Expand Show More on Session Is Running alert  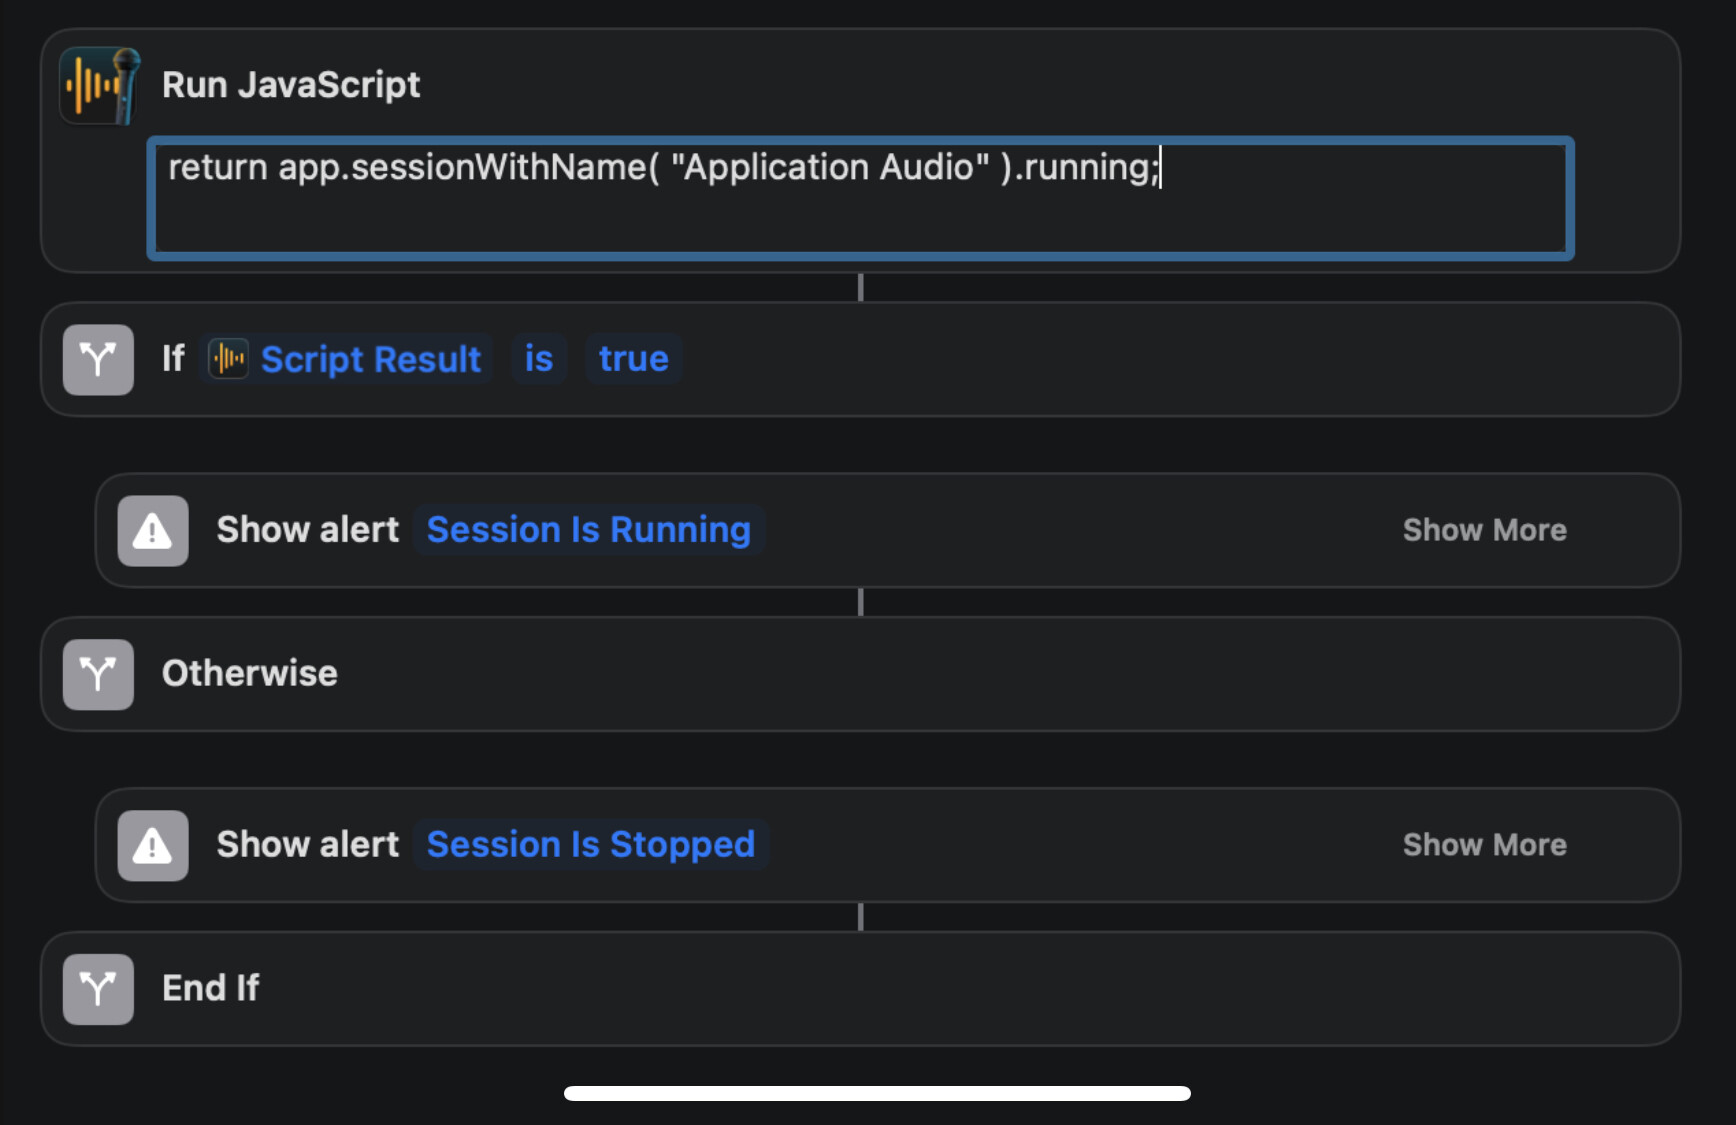[1484, 530]
